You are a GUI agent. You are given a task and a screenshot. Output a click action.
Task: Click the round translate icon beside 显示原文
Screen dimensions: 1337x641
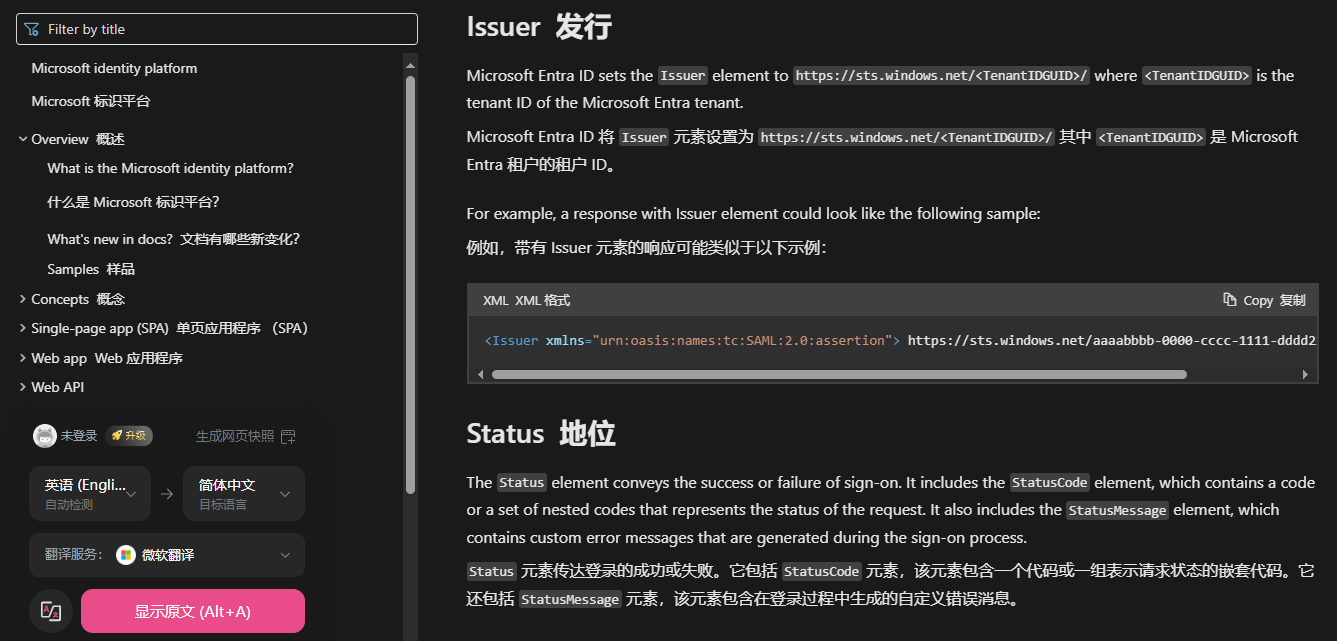click(x=51, y=611)
